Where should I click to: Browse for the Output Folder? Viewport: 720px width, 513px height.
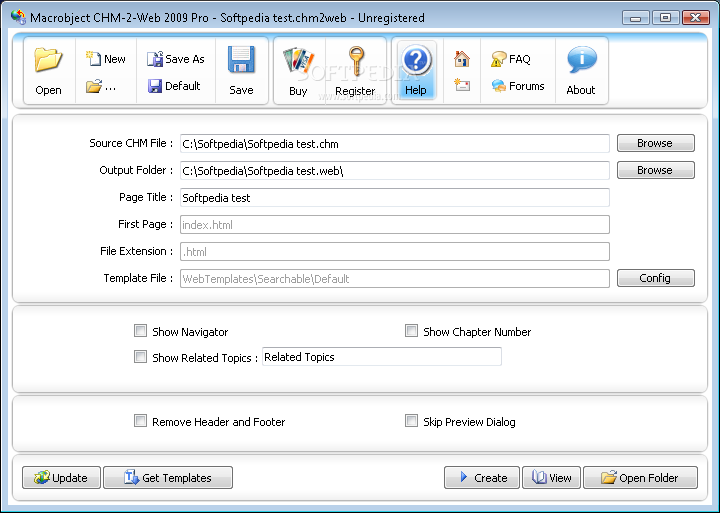(x=656, y=170)
